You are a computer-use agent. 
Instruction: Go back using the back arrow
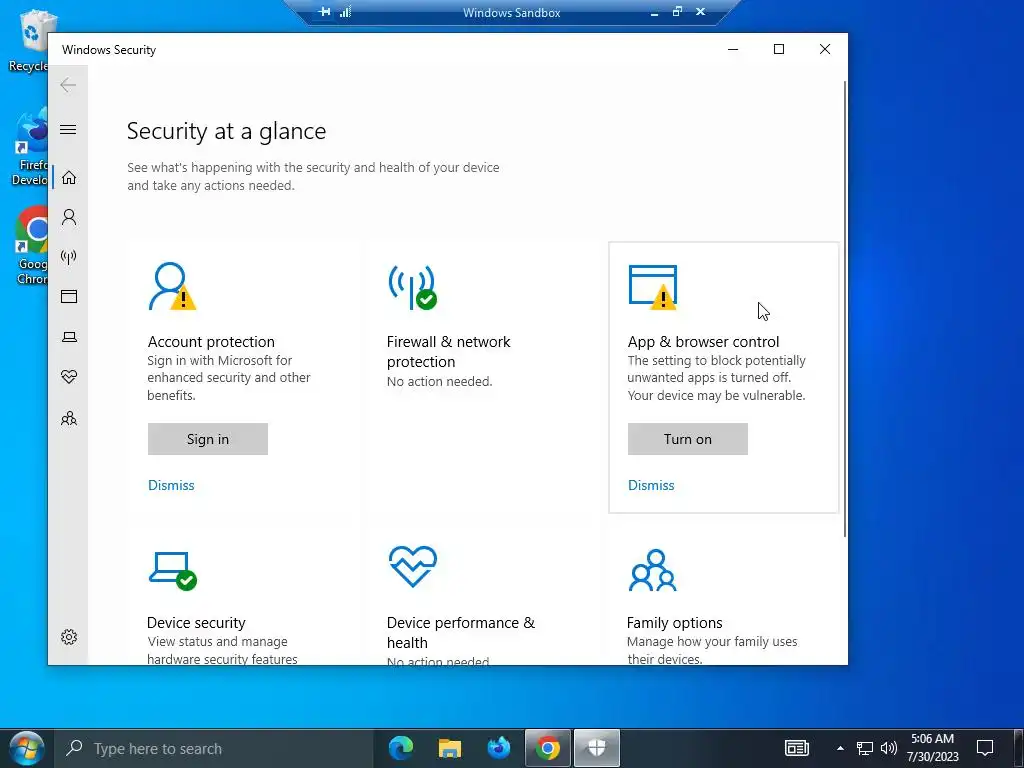(68, 85)
